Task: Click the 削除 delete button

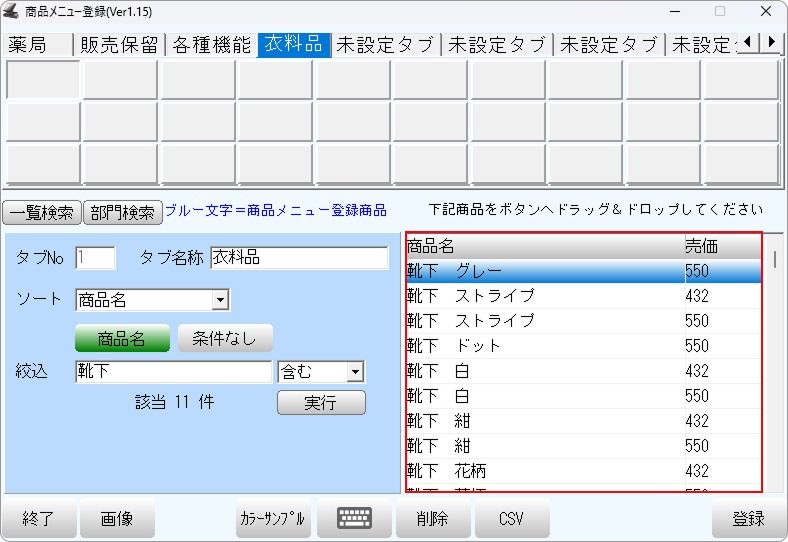Action: [x=430, y=518]
